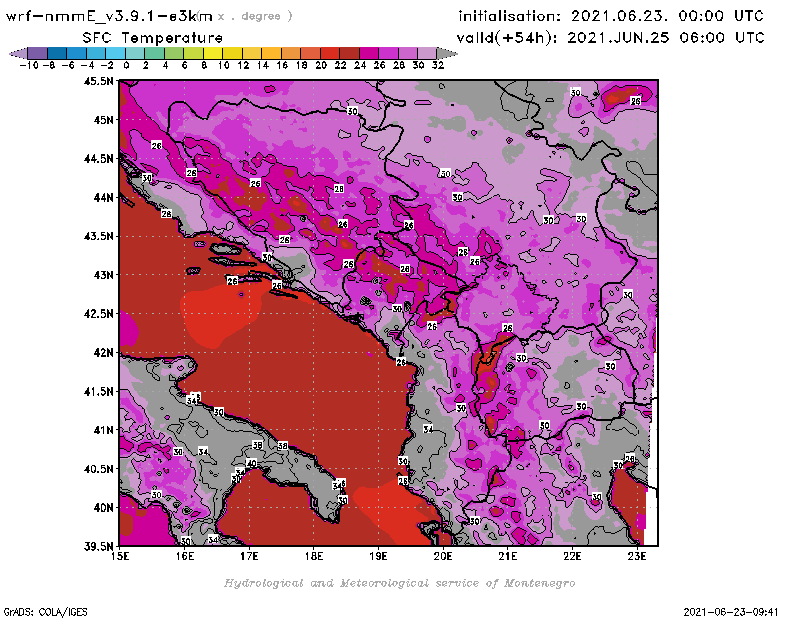Click the '40' contour label near Taranto gulf
Image resolution: width=800 pixels, height=618 pixels.
(252, 464)
